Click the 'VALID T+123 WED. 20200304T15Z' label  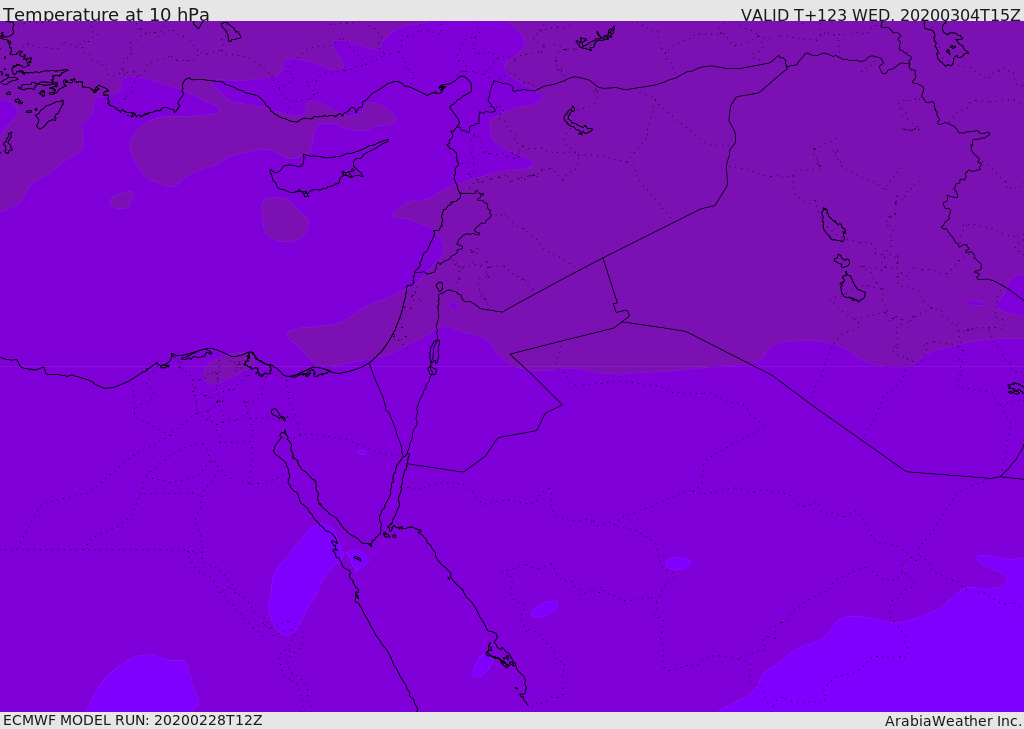tap(880, 15)
